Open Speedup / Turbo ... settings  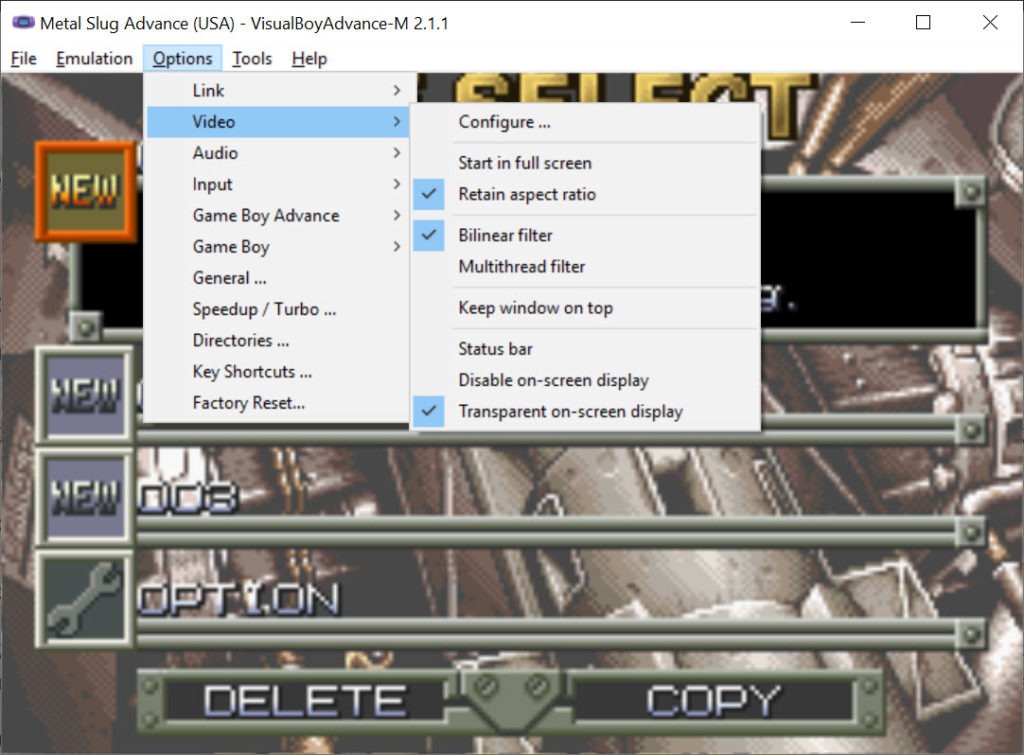click(x=278, y=309)
